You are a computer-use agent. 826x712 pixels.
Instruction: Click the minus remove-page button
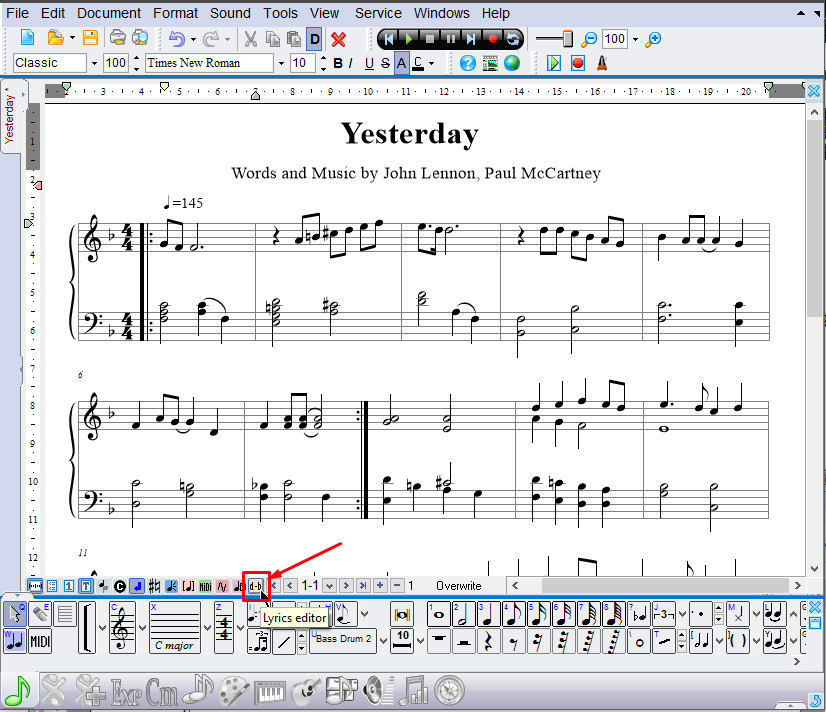point(397,585)
